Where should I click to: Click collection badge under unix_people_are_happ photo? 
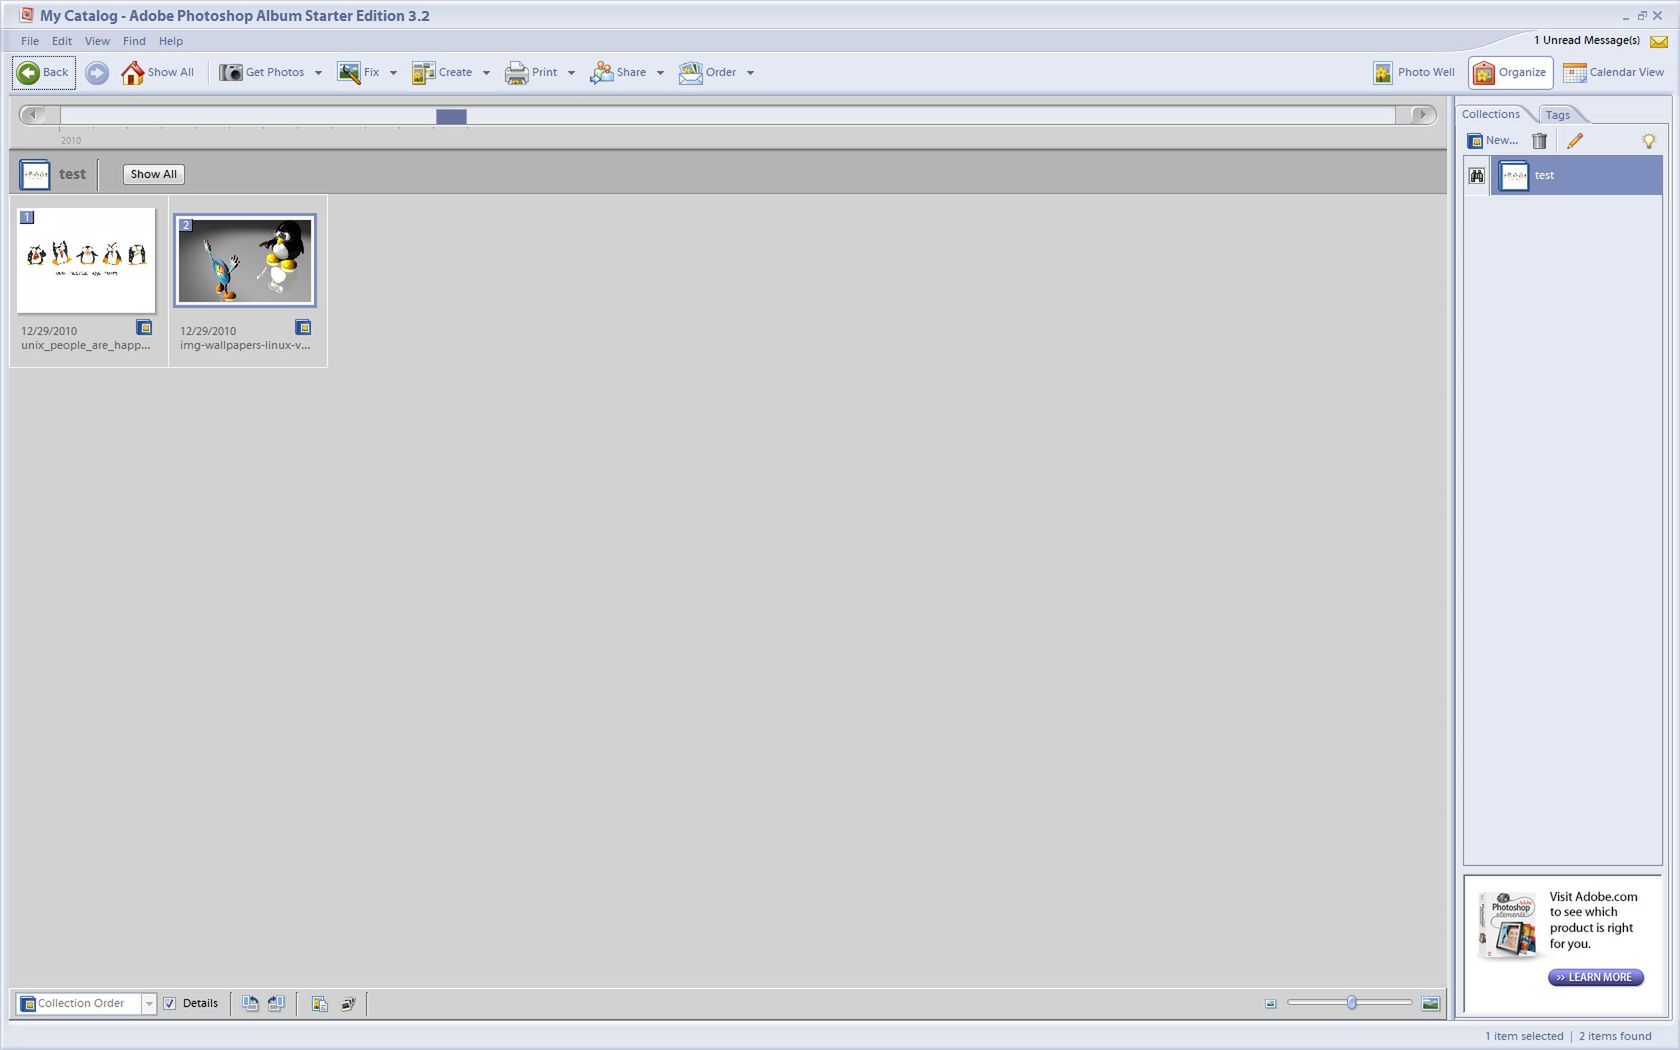coord(144,327)
